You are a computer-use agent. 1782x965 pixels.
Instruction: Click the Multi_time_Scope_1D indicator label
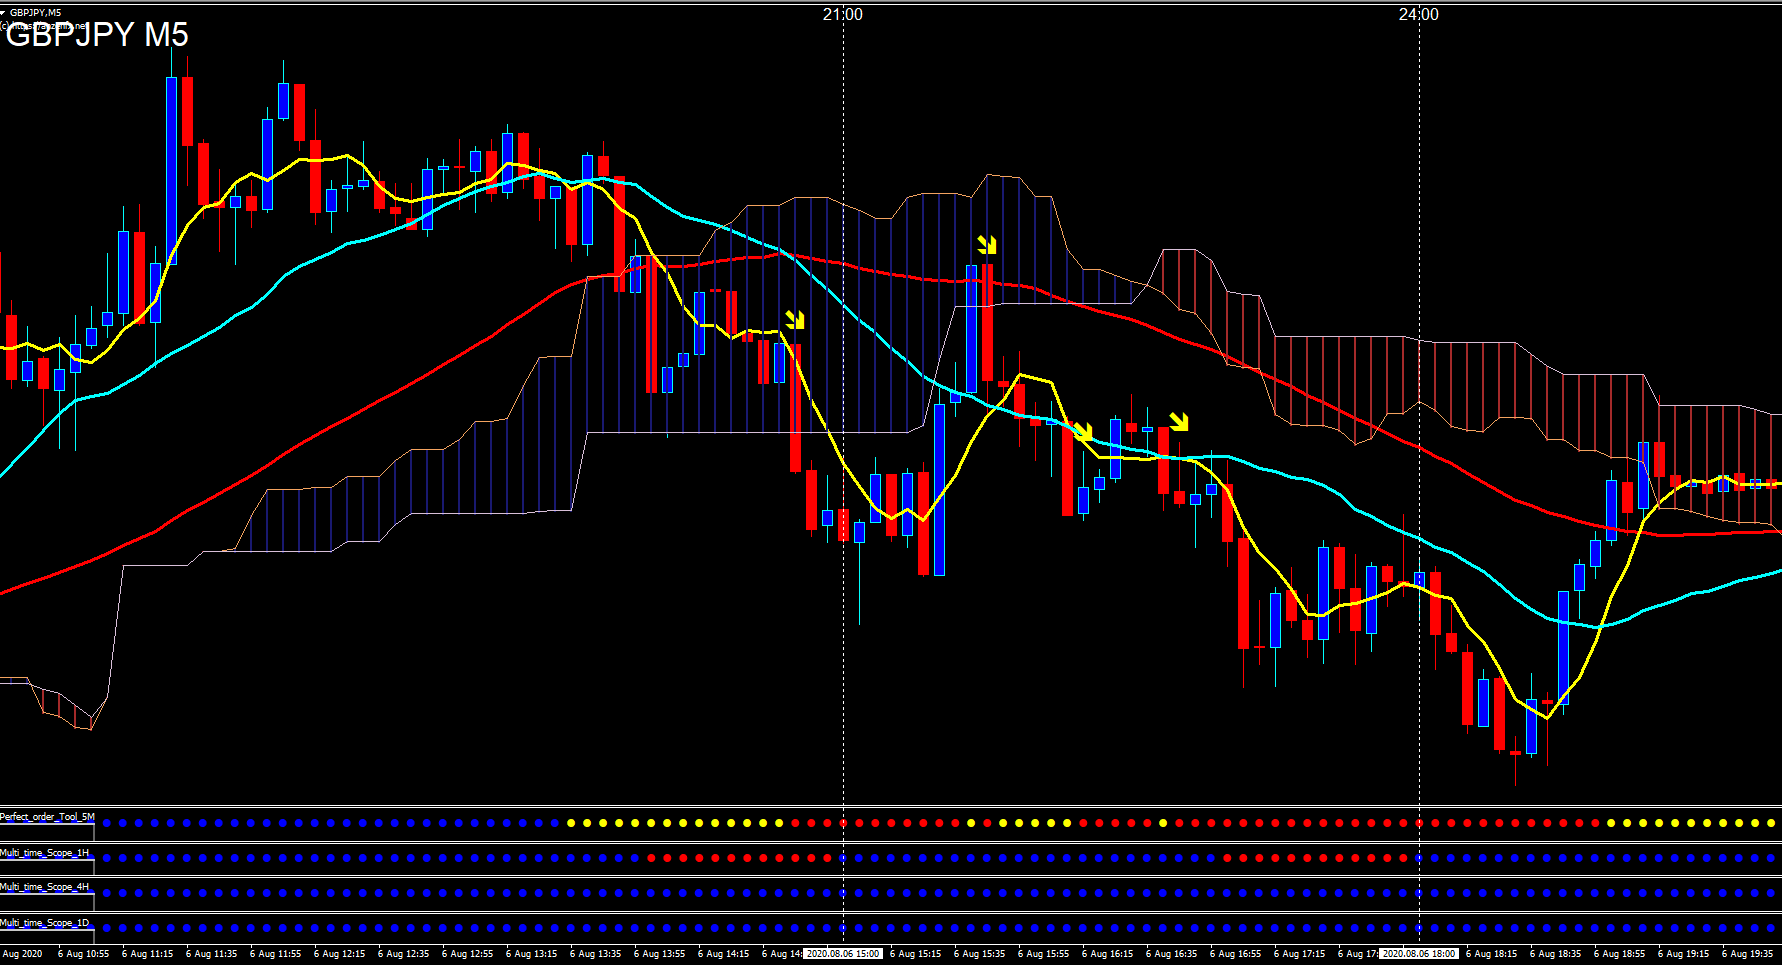44,923
